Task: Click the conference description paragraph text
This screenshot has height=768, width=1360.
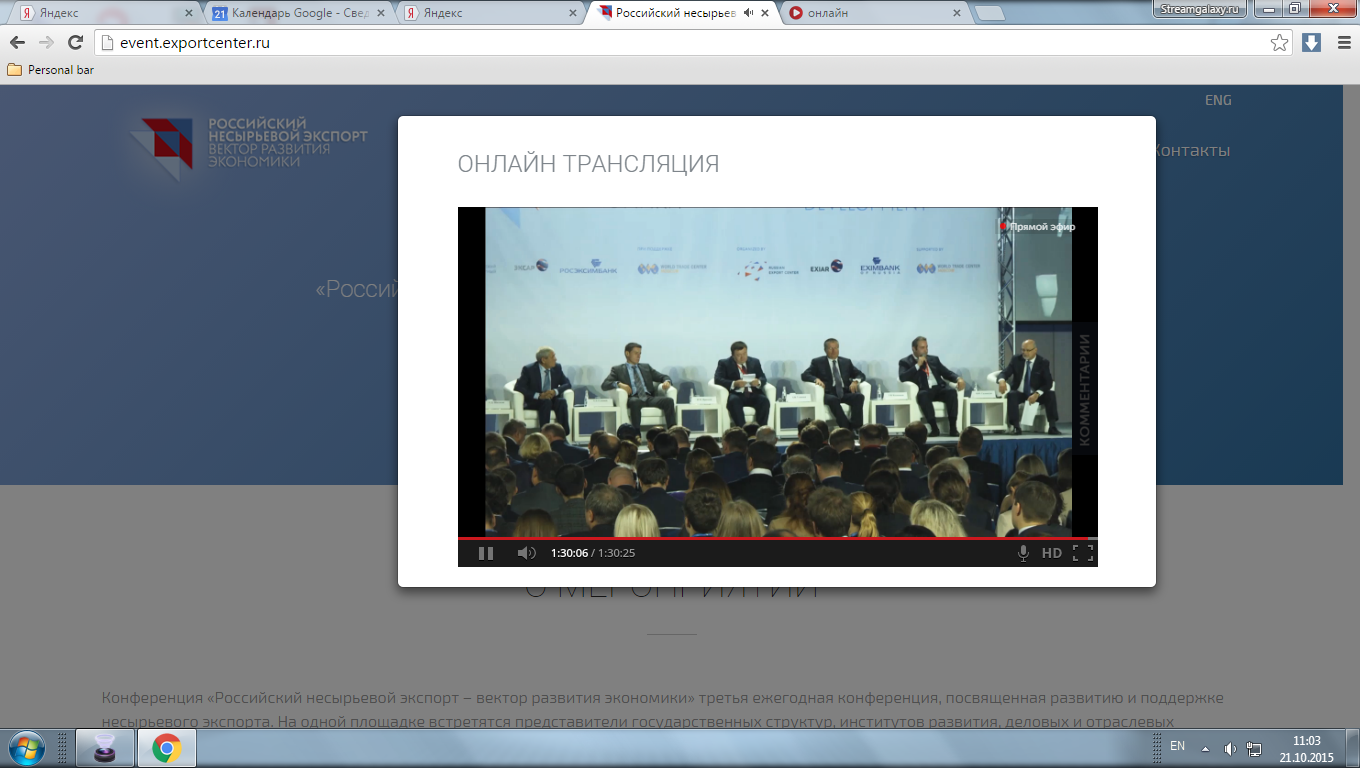Action: click(663, 710)
